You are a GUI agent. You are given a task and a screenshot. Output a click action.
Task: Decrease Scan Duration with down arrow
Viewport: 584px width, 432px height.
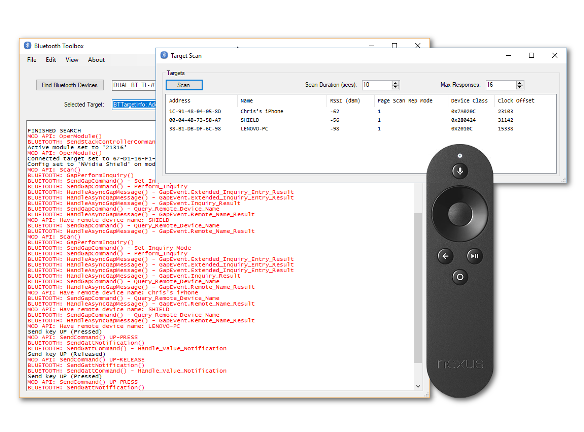coord(396,87)
